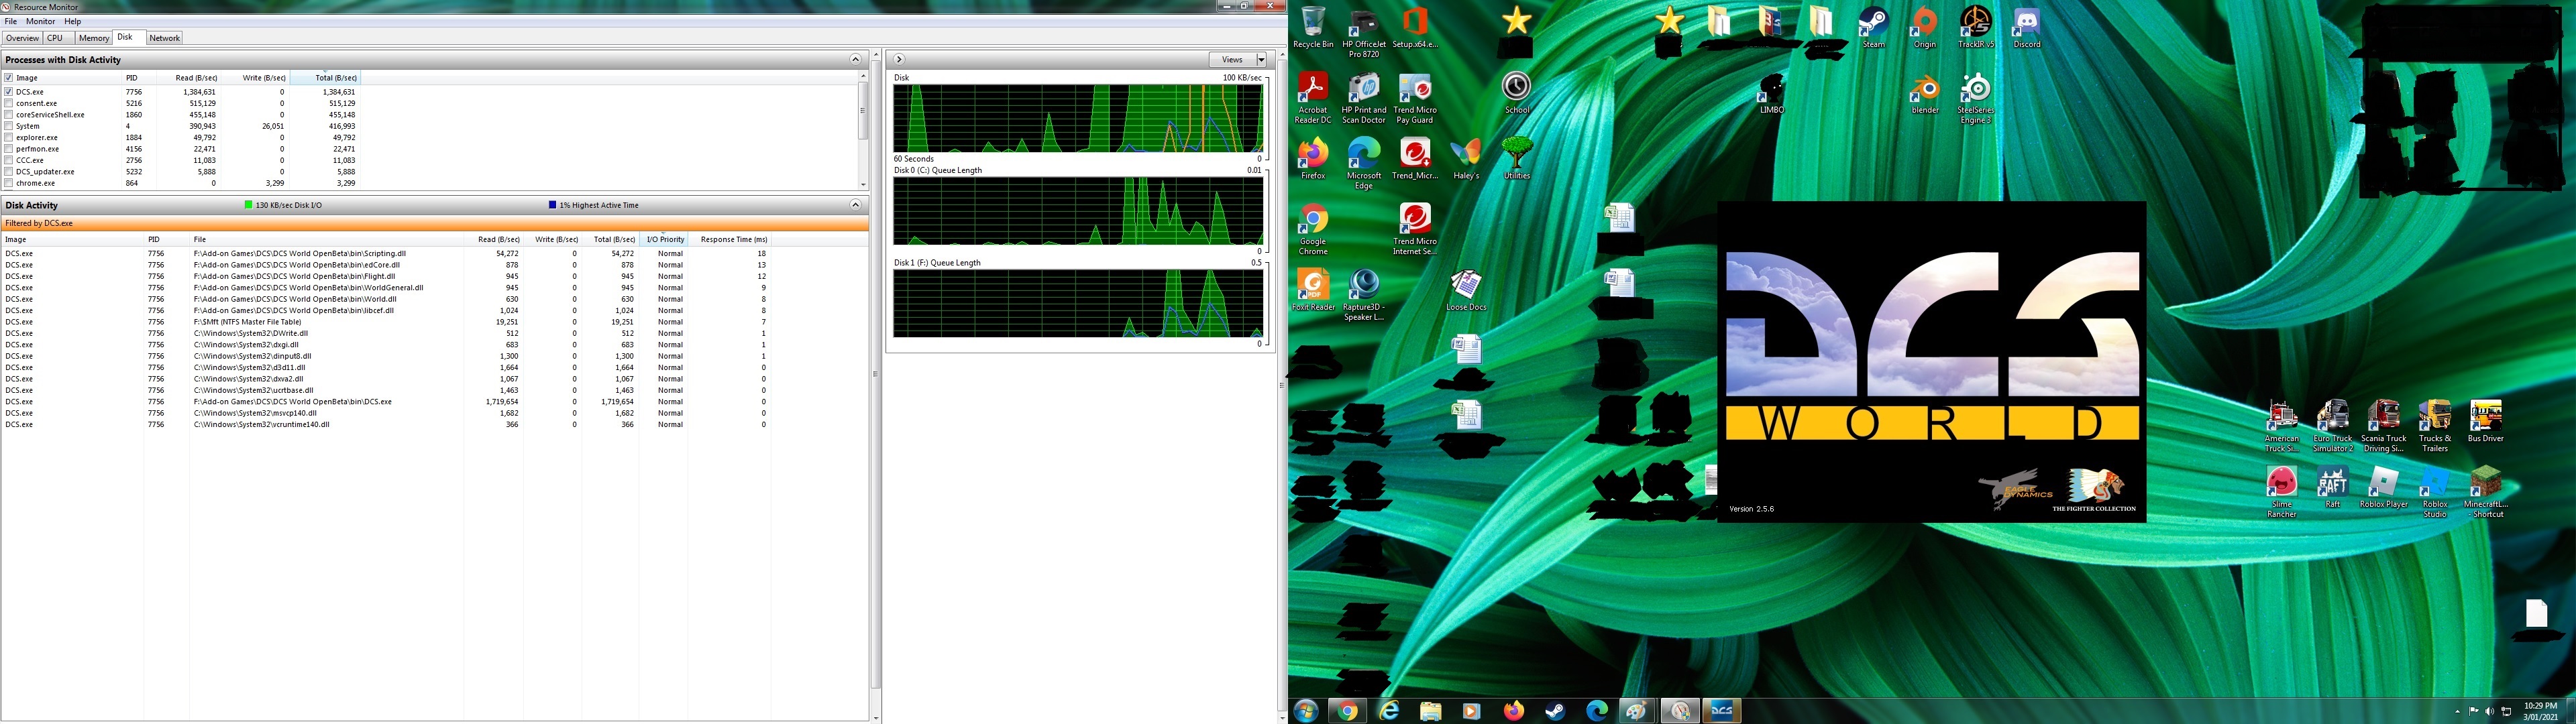
Task: Select the LIMBO game shortcut
Action: 1772,94
